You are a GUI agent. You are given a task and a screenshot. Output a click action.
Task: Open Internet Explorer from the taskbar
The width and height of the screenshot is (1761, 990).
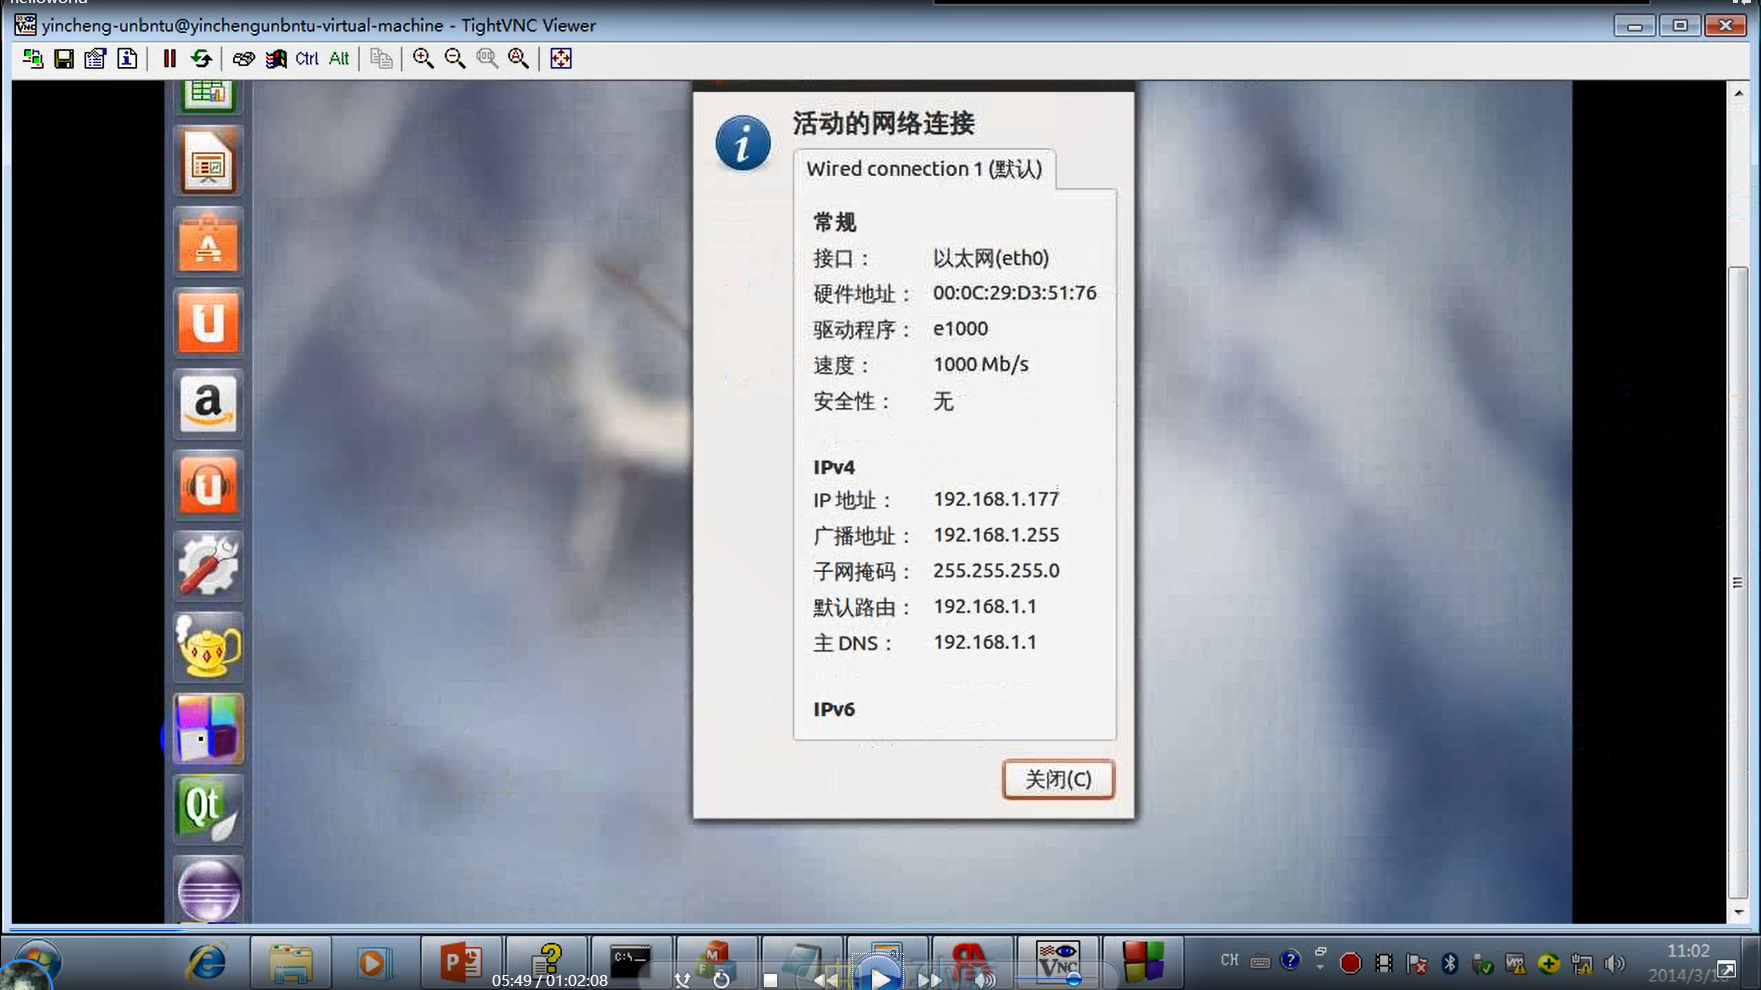207,963
